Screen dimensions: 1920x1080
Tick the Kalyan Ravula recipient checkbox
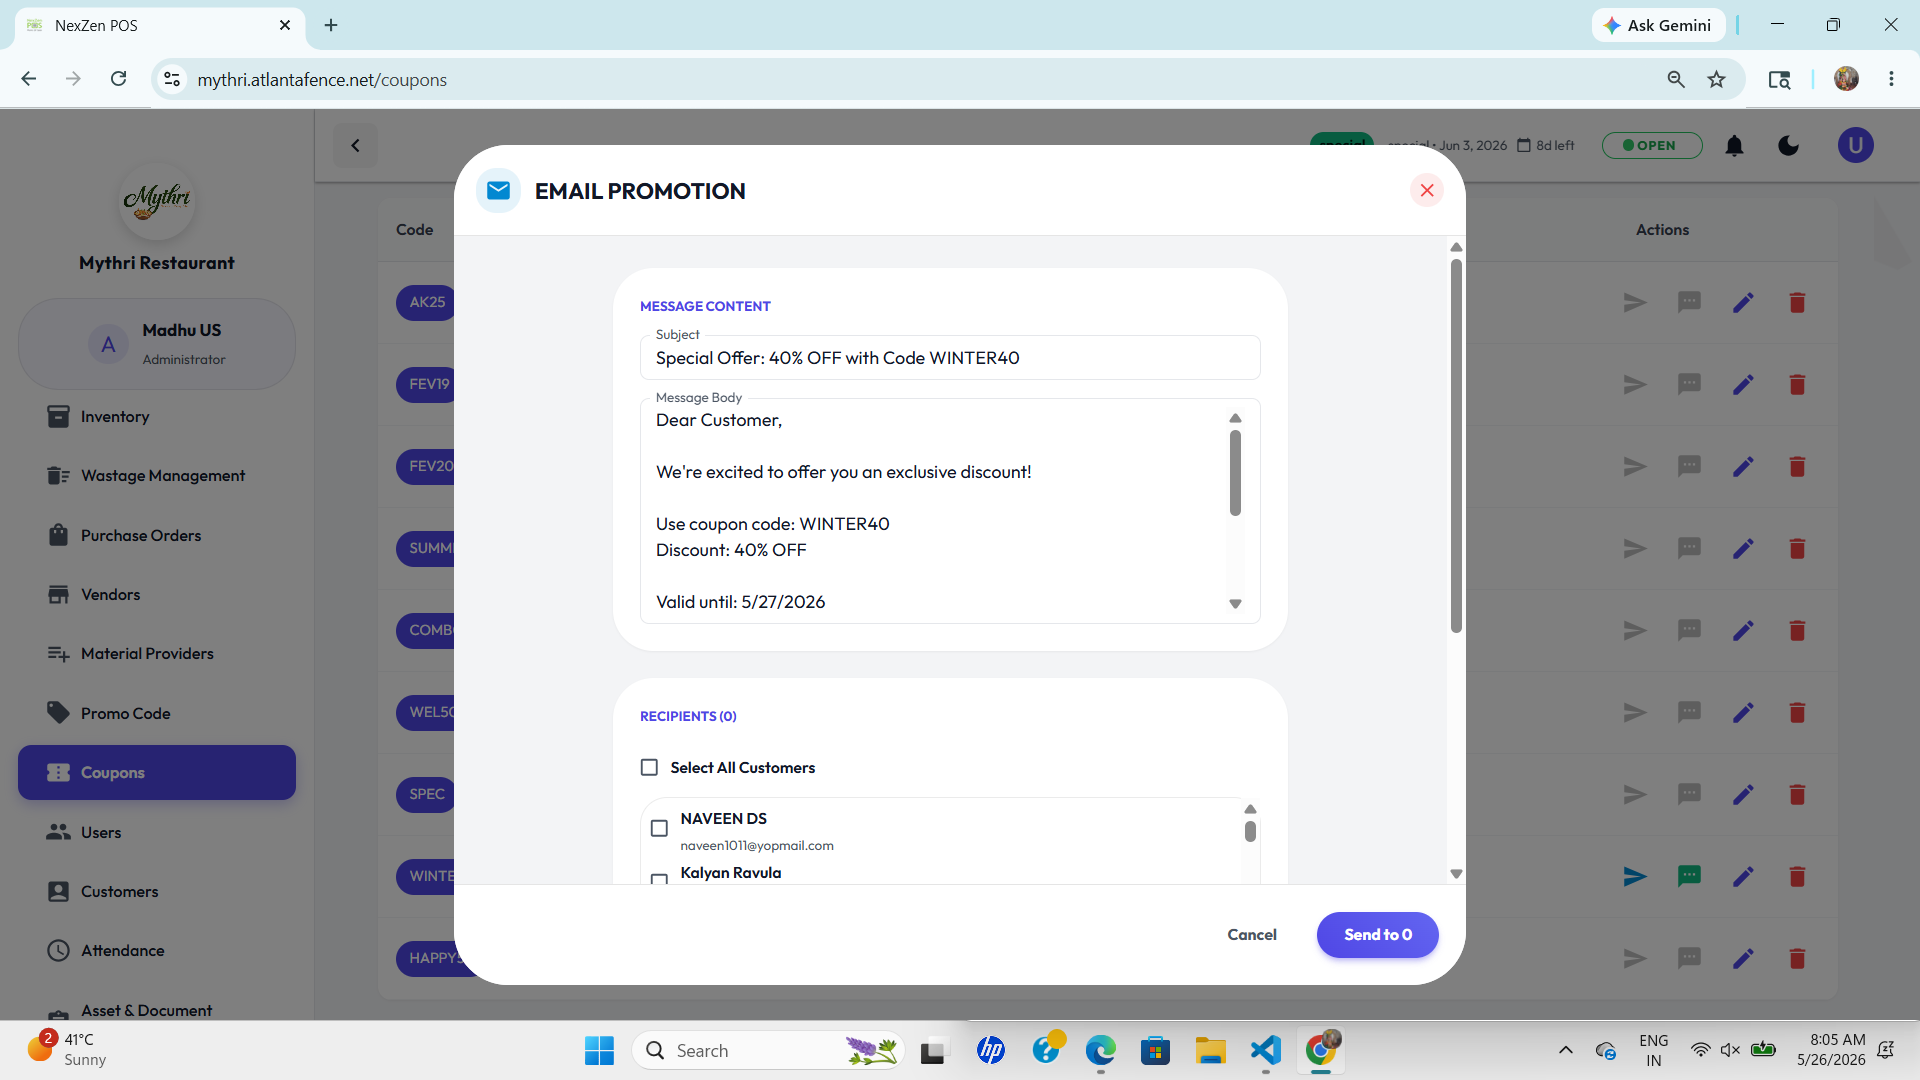659,879
